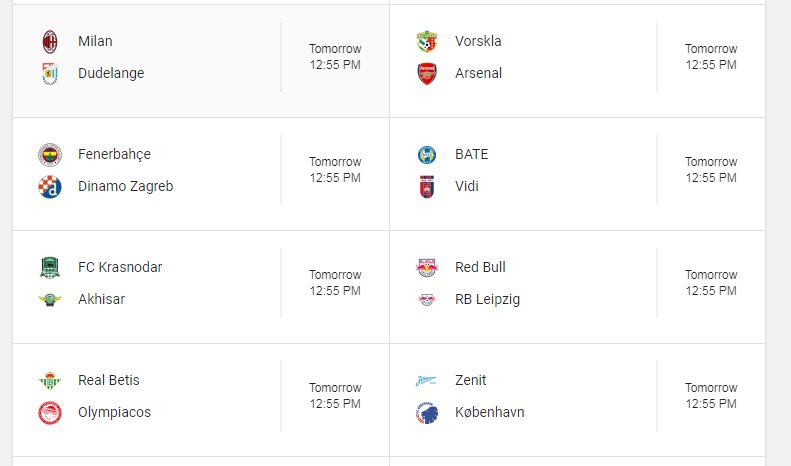Open the Zenit team name

coord(471,380)
